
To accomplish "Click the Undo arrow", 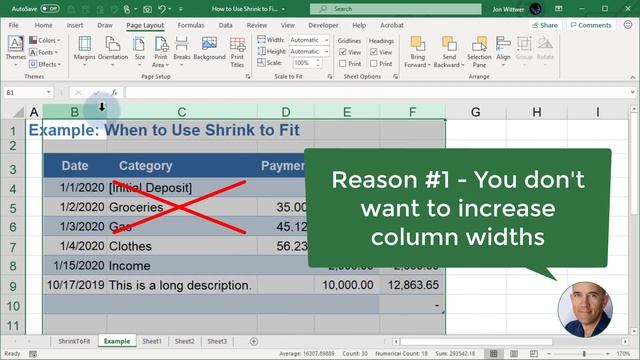I will coord(162,9).
